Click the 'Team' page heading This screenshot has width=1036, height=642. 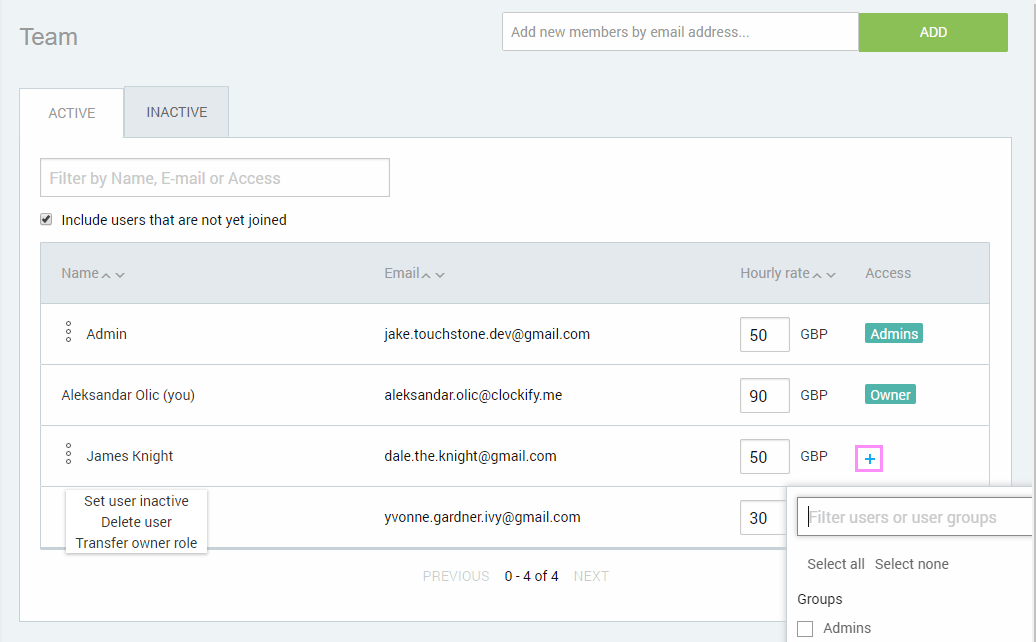tap(48, 37)
